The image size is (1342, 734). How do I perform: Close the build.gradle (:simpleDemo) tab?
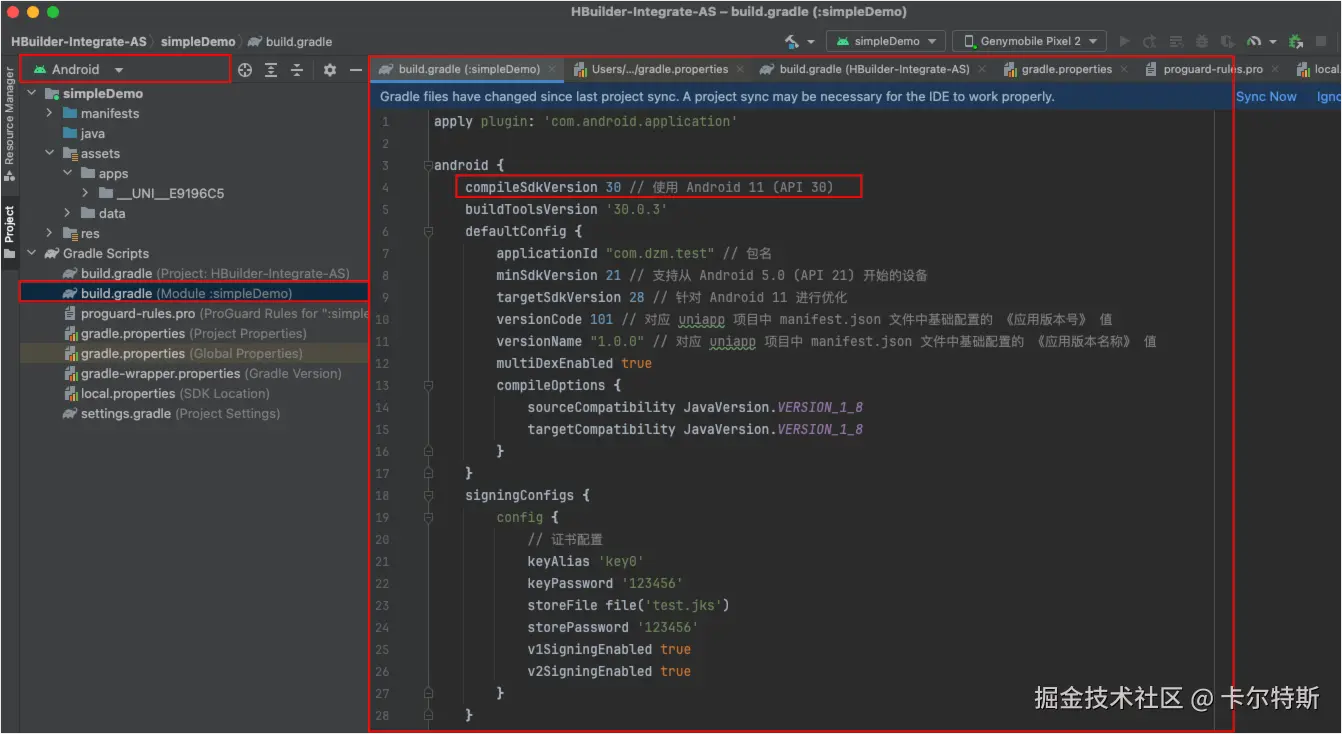pyautogui.click(x=552, y=70)
